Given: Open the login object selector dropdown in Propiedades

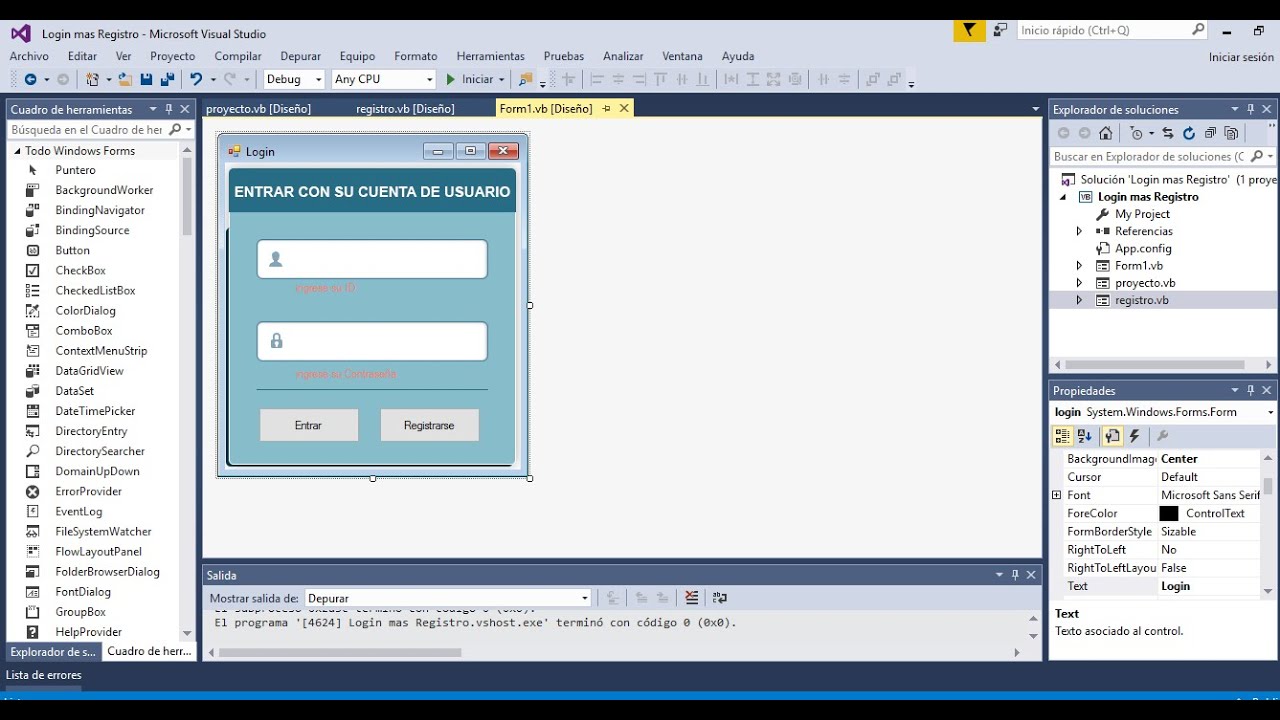Looking at the screenshot, I should tap(1270, 412).
